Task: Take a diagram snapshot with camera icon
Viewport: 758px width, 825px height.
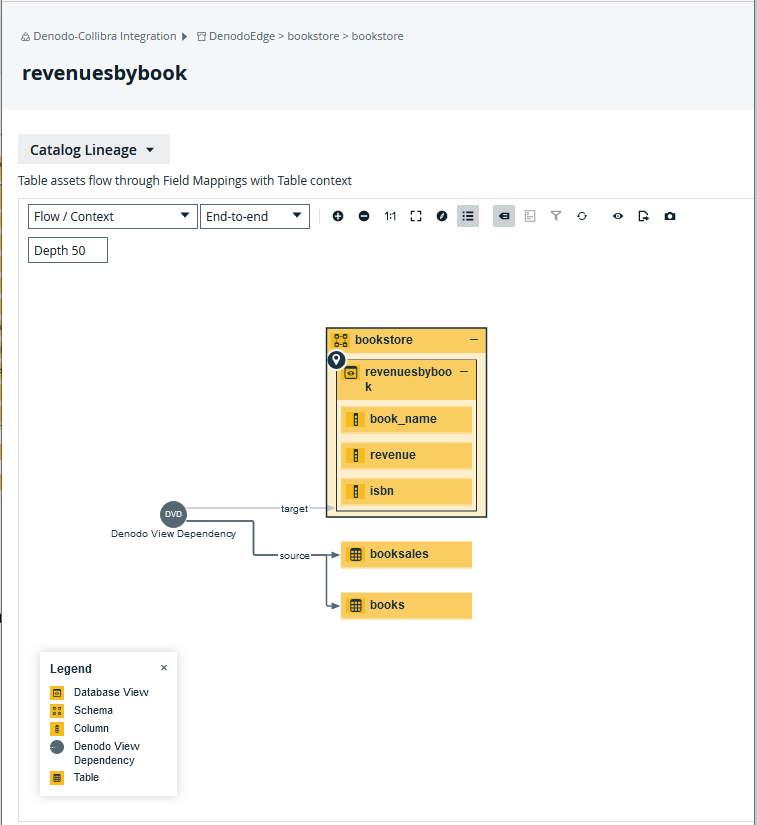Action: click(x=670, y=216)
